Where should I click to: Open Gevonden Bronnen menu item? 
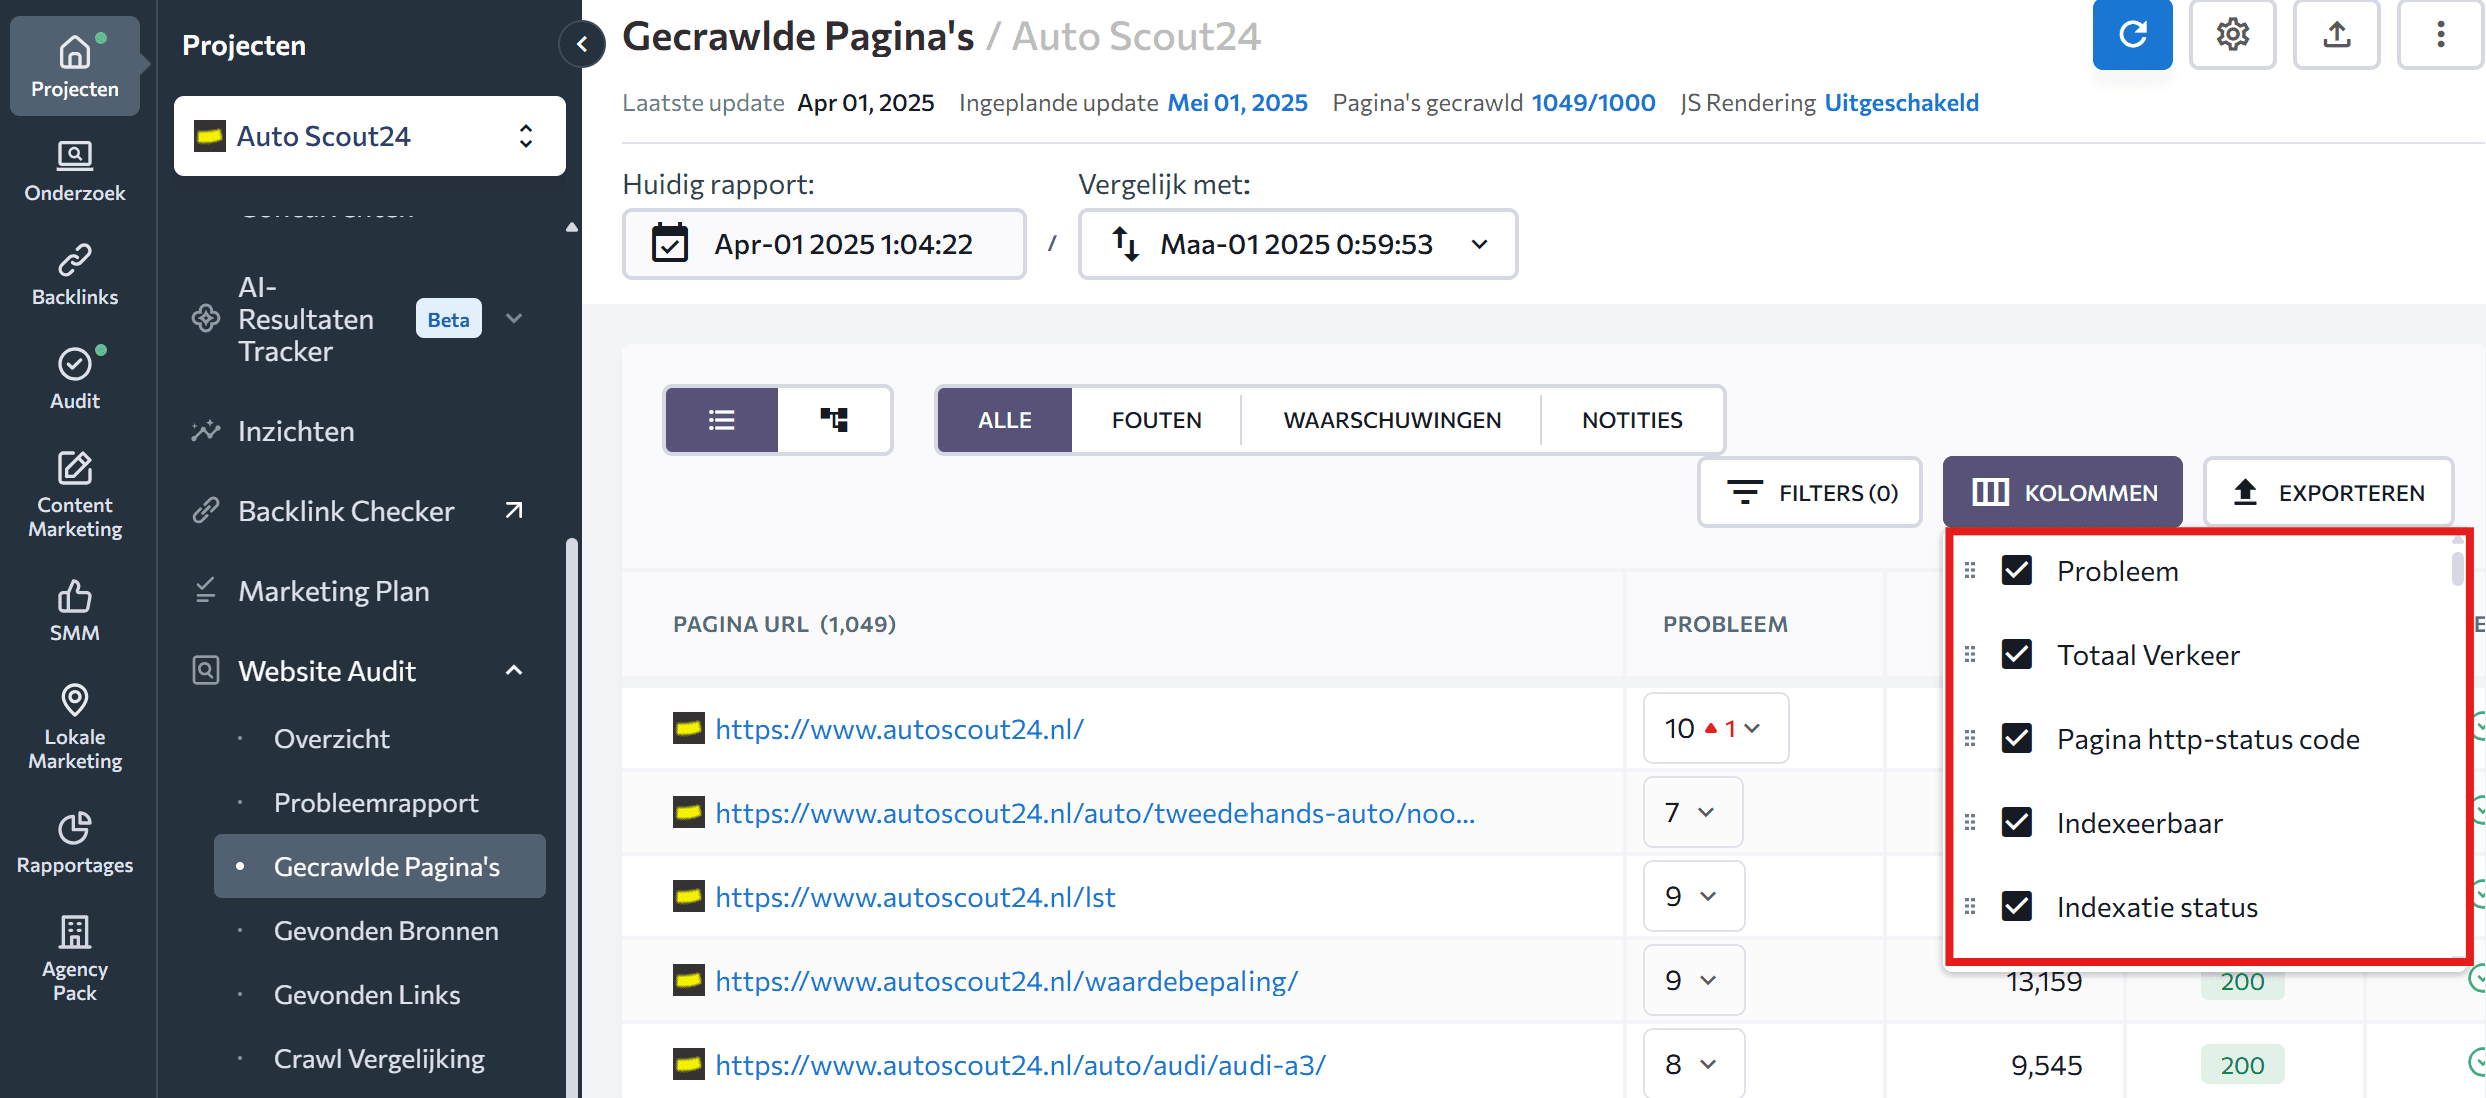point(386,931)
